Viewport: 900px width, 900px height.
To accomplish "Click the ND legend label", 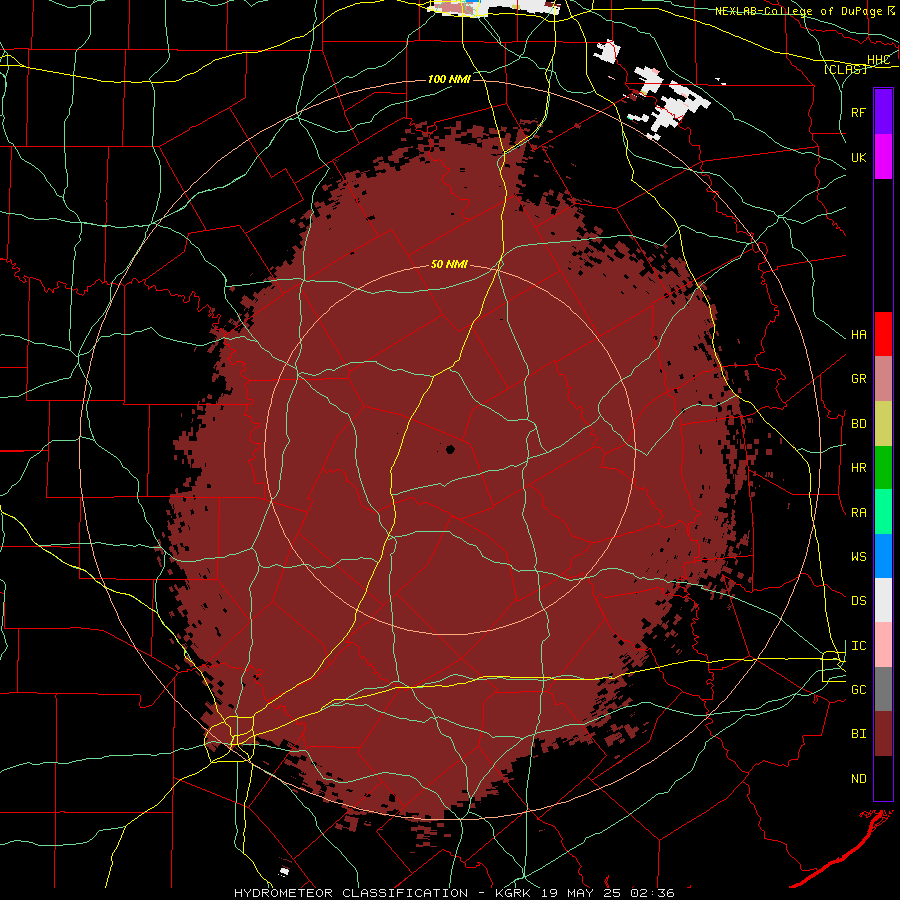I will 858,779.
